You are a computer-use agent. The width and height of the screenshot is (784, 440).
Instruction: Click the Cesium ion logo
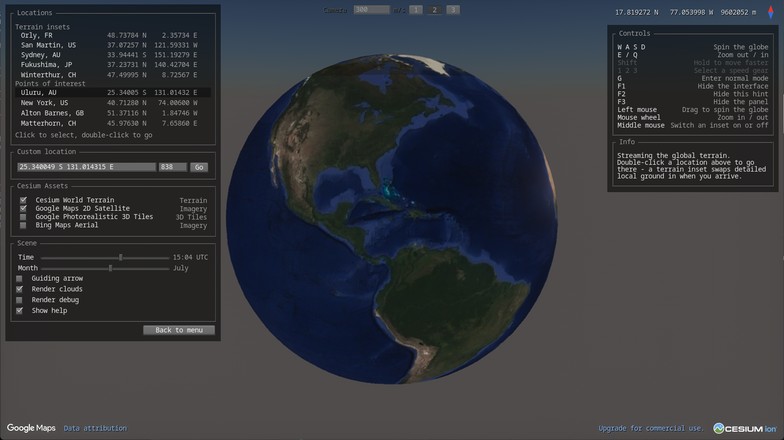coord(745,428)
